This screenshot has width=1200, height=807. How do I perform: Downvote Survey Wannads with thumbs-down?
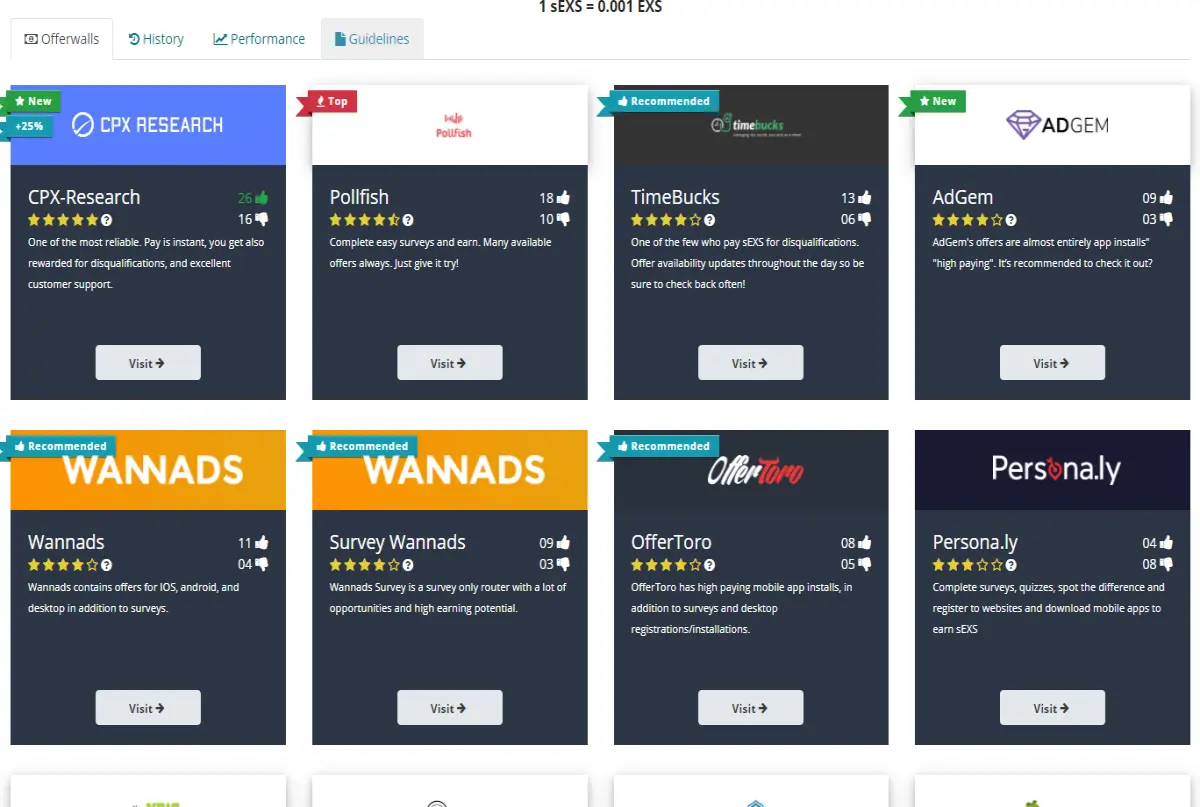(563, 564)
